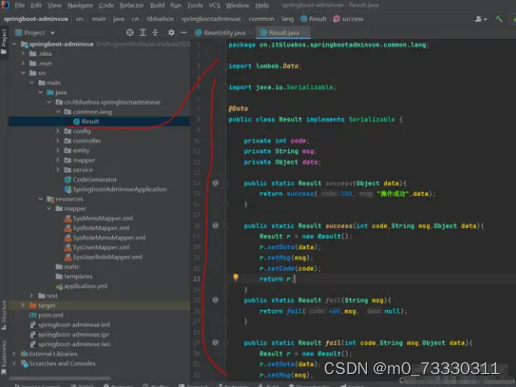
Task: Click the Collapse All icon in Project panel
Action: [155, 32]
